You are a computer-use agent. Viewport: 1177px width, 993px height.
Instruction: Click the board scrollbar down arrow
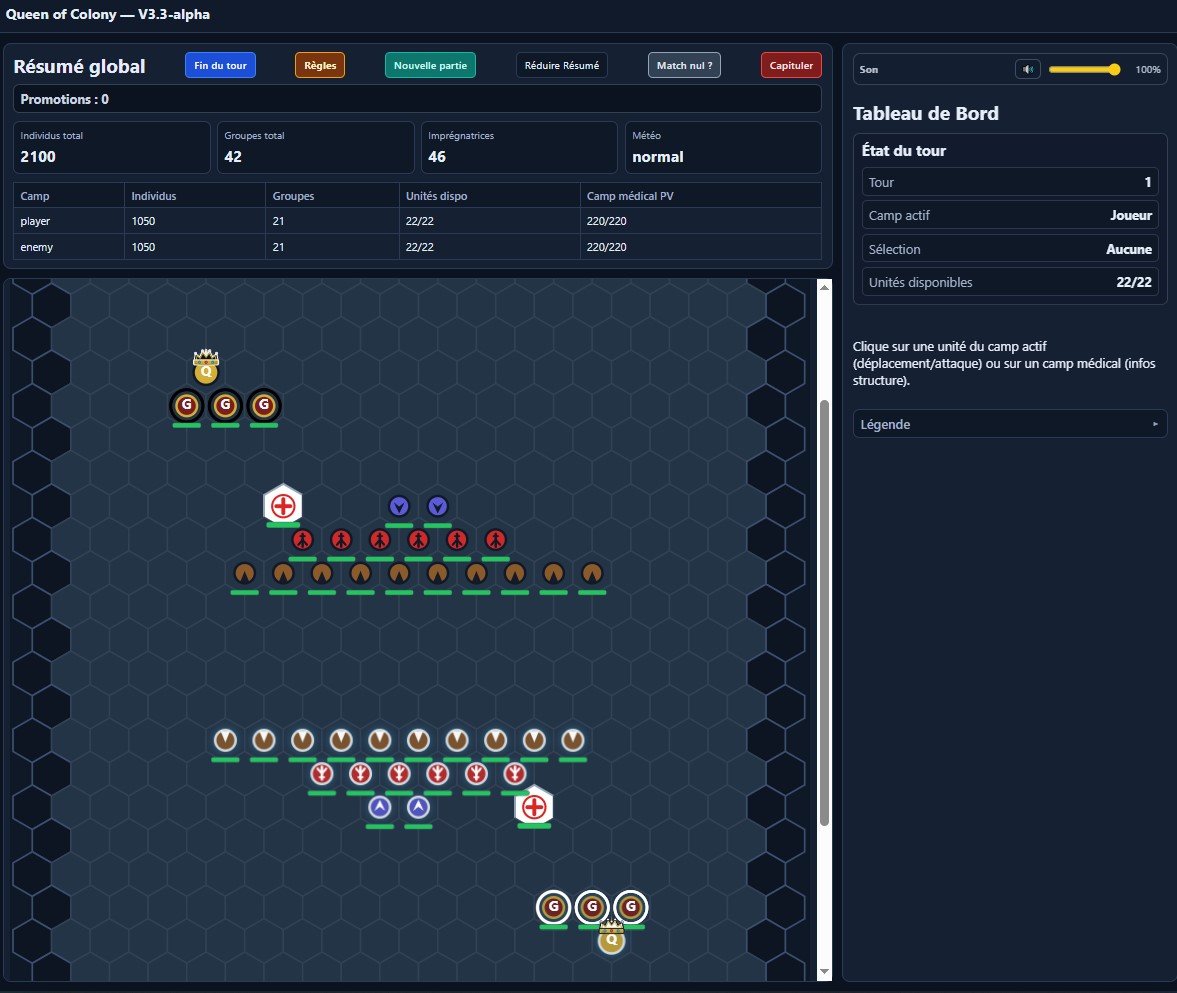coord(824,972)
